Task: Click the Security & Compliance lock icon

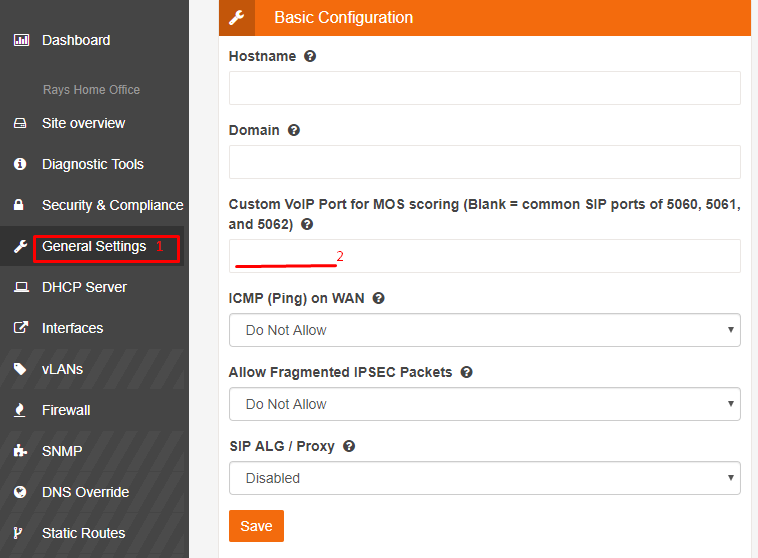Action: tap(18, 205)
